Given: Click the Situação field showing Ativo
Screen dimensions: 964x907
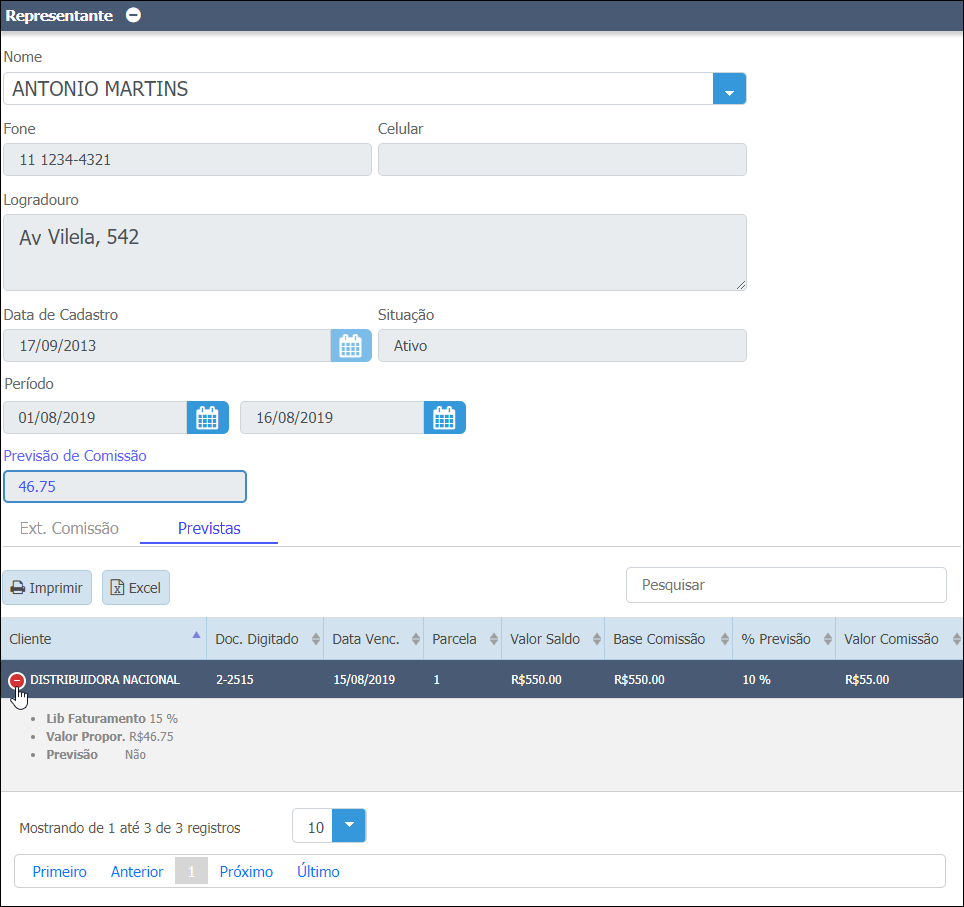Looking at the screenshot, I should (562, 346).
